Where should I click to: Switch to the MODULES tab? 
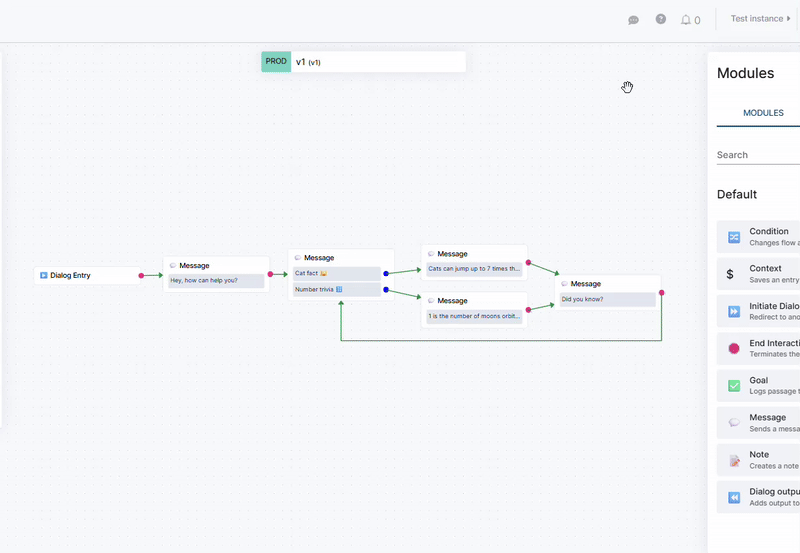tap(763, 113)
